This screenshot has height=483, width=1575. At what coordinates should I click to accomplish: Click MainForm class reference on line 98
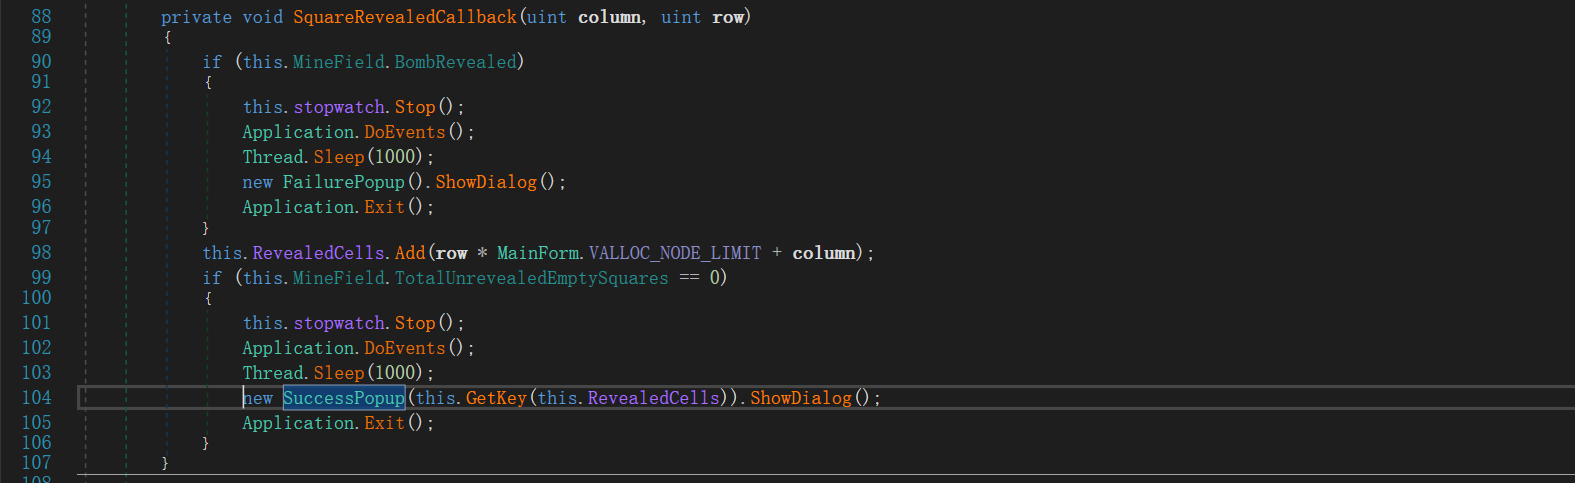(538, 253)
